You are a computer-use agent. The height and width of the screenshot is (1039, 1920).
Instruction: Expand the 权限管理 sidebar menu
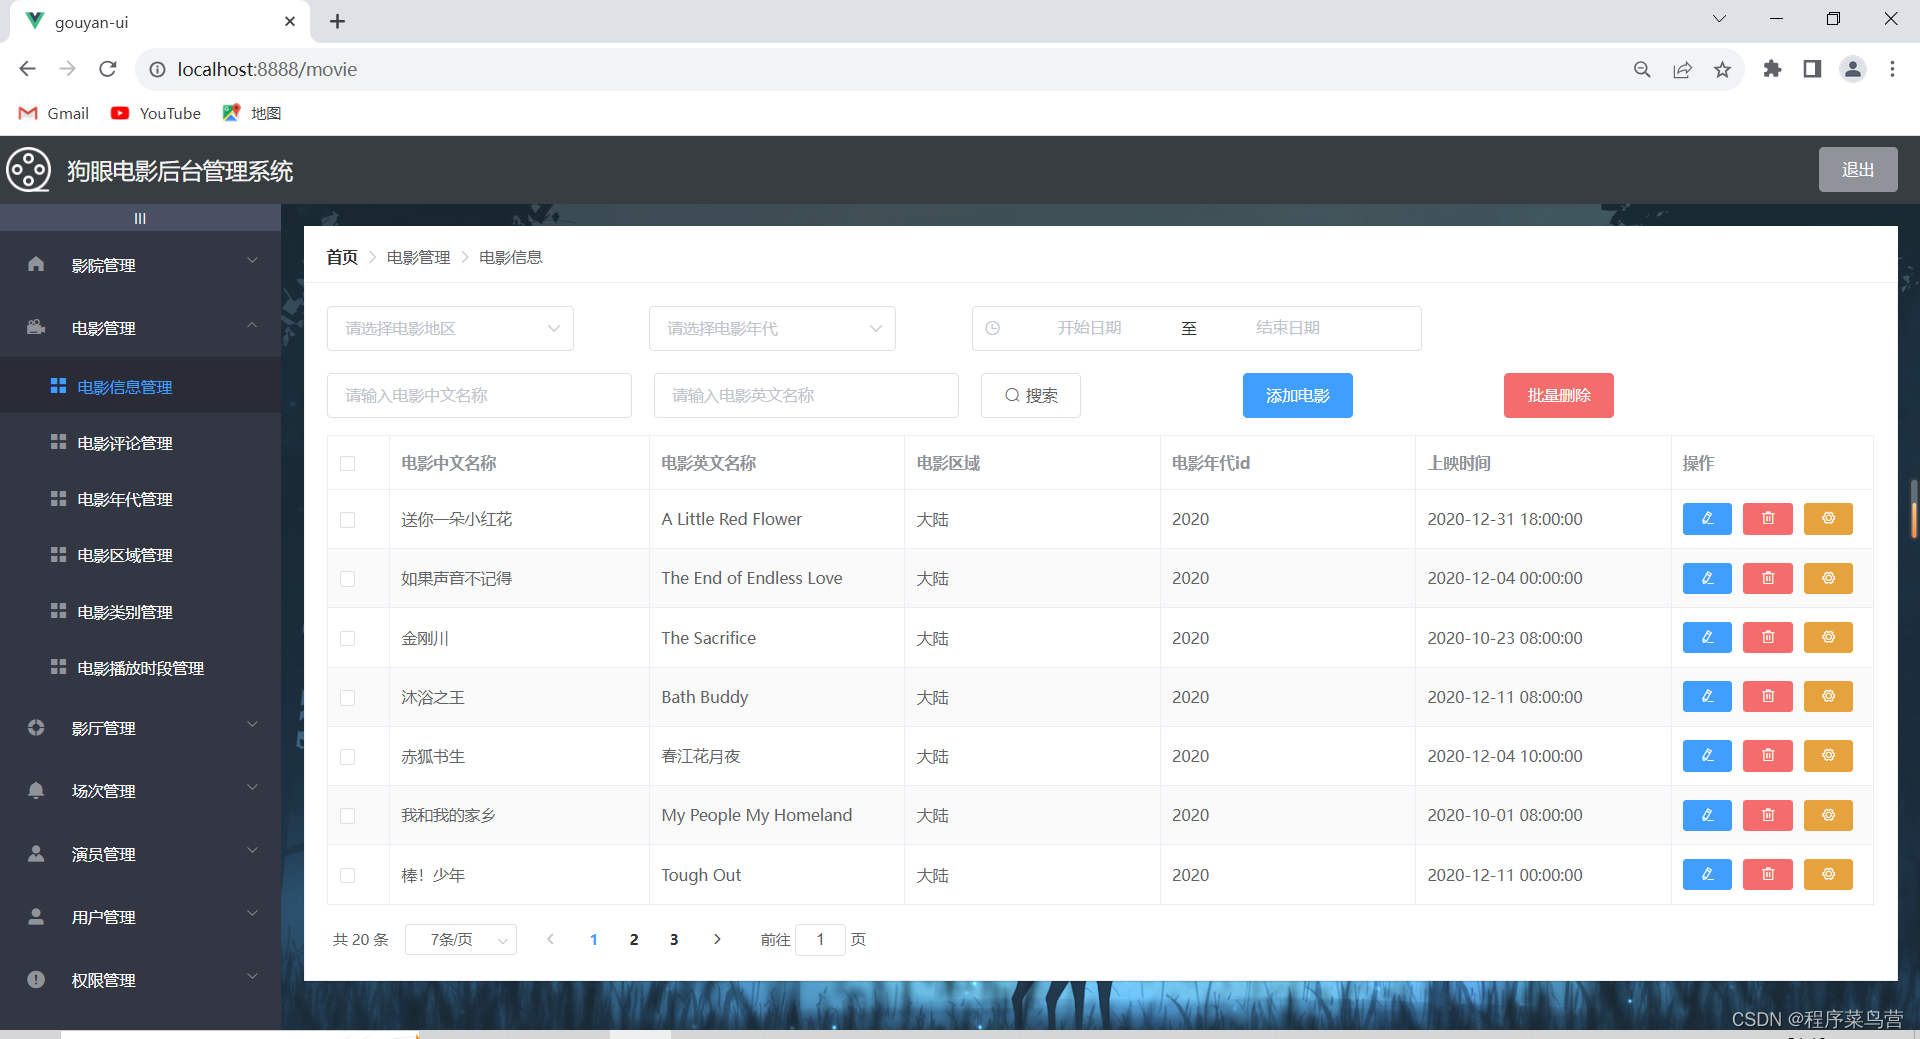(x=140, y=980)
